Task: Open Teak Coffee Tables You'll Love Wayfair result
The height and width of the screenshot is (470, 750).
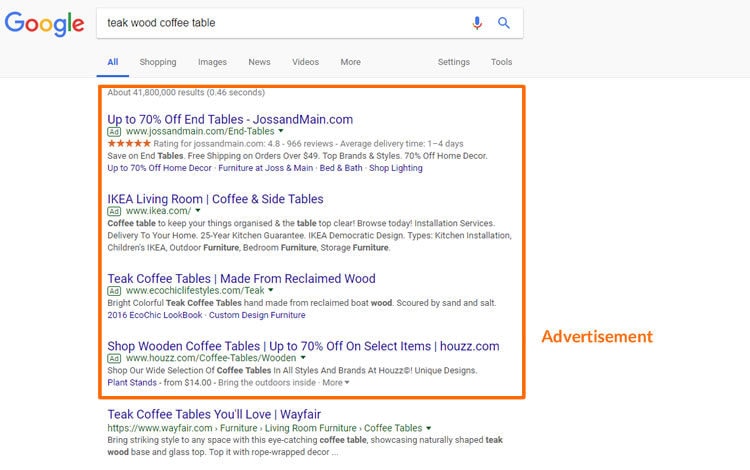Action: coord(214,414)
